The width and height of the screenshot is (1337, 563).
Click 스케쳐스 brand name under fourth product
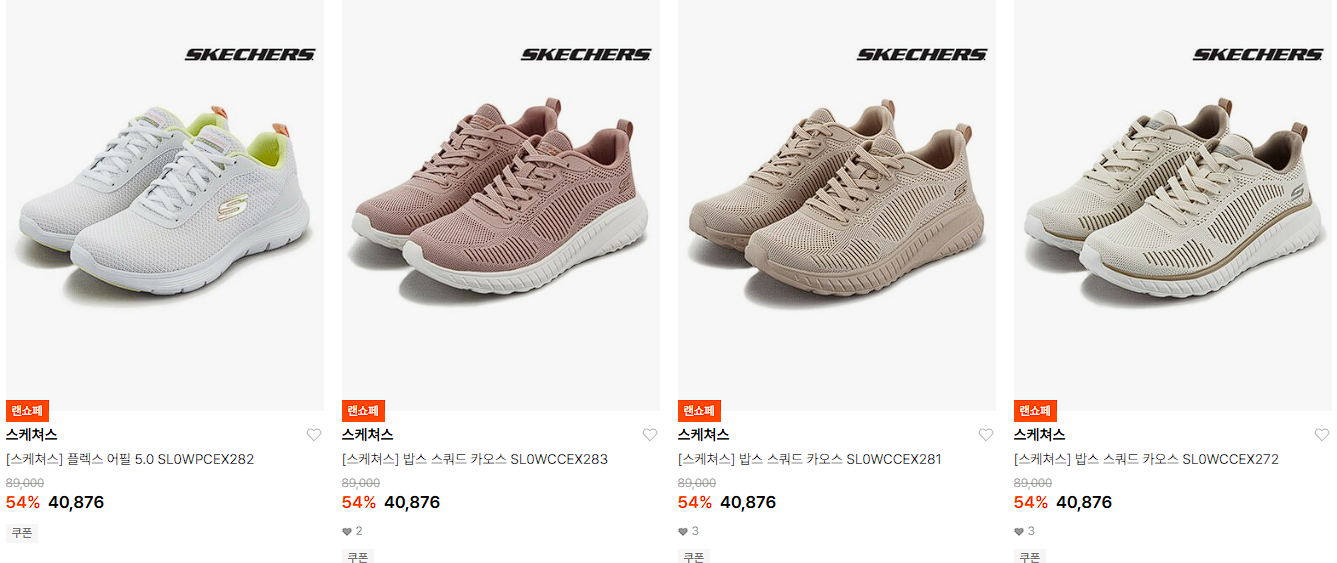pyautogui.click(x=1040, y=435)
